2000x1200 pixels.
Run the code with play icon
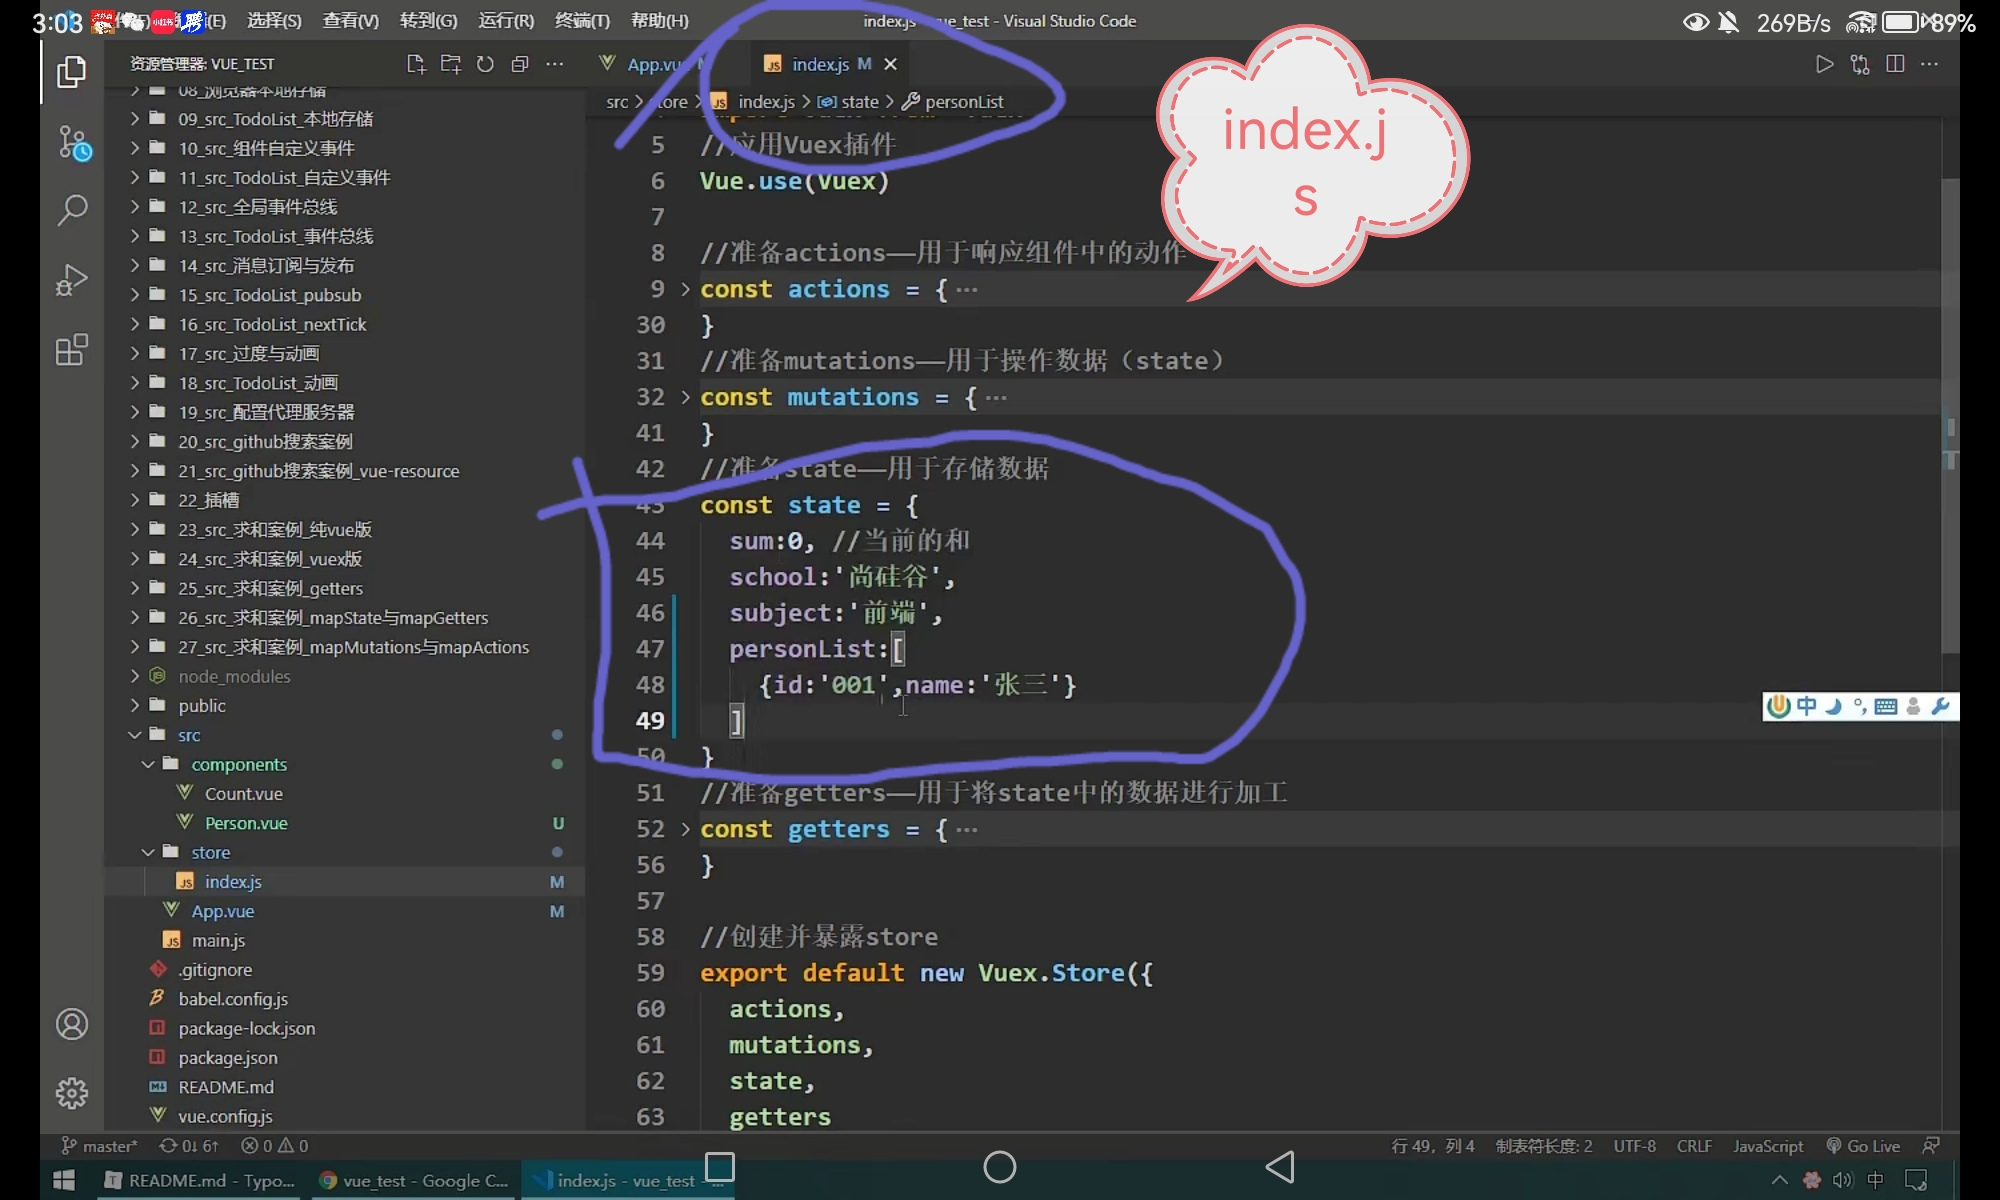point(1824,64)
